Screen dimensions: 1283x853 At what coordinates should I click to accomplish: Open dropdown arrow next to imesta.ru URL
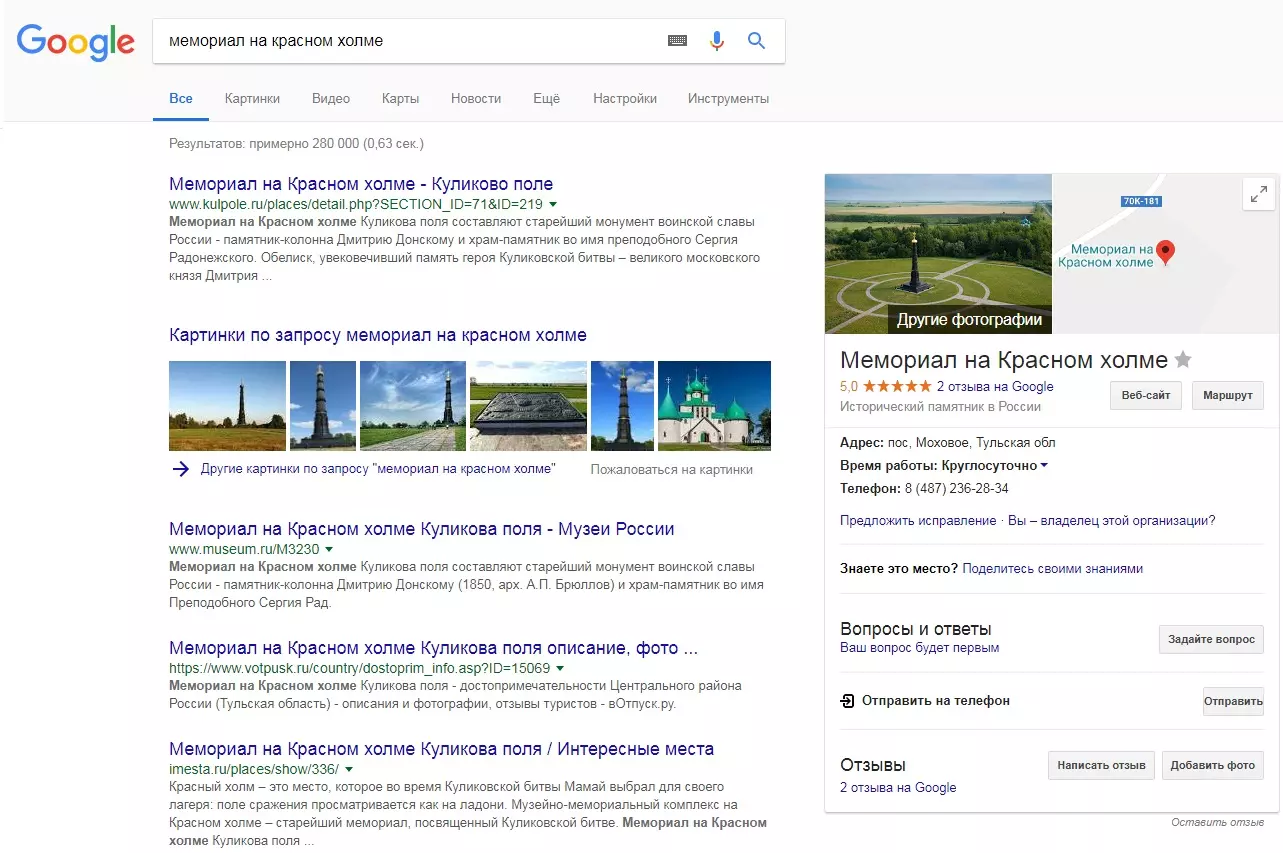point(349,769)
